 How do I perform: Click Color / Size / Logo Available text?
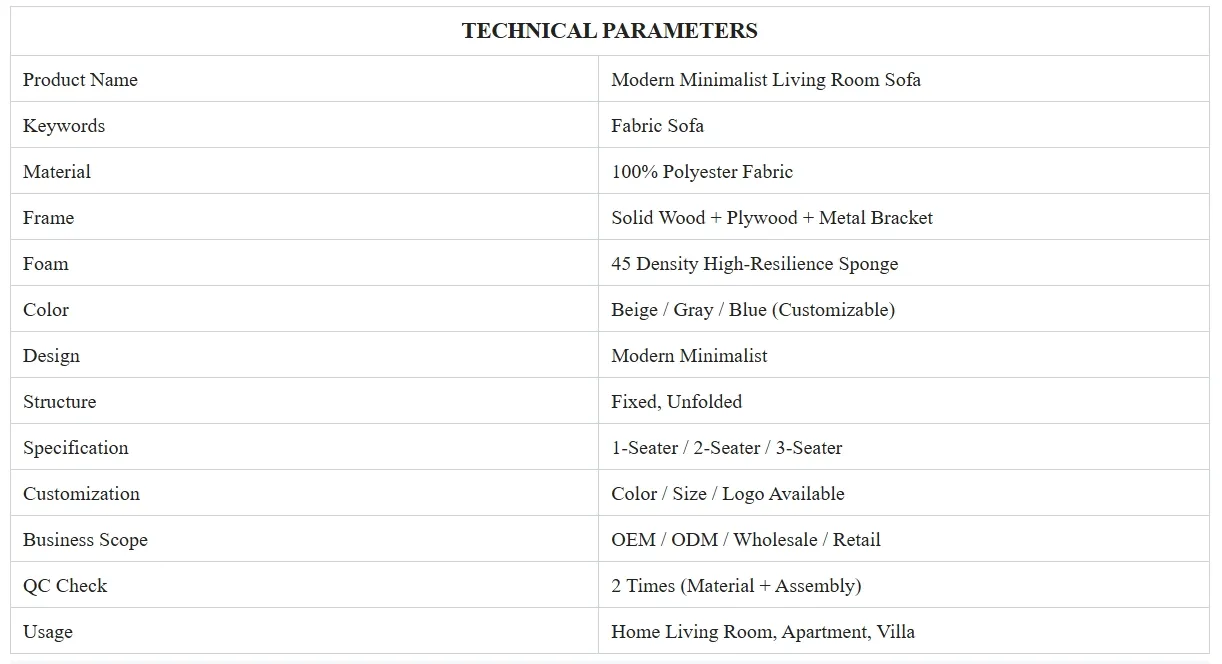pyautogui.click(x=727, y=494)
